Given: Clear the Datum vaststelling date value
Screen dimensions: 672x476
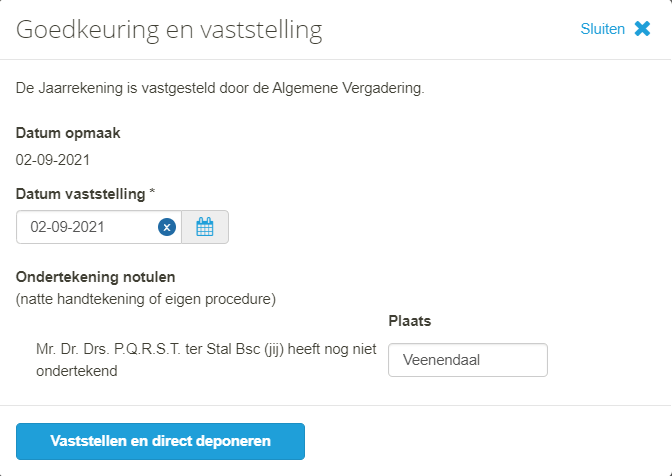Looking at the screenshot, I should pyautogui.click(x=167, y=227).
